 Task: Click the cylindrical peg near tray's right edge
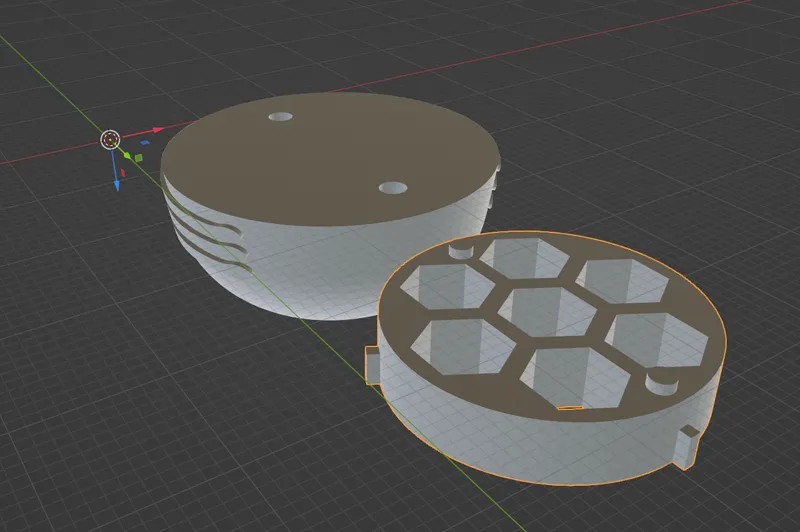pos(662,383)
